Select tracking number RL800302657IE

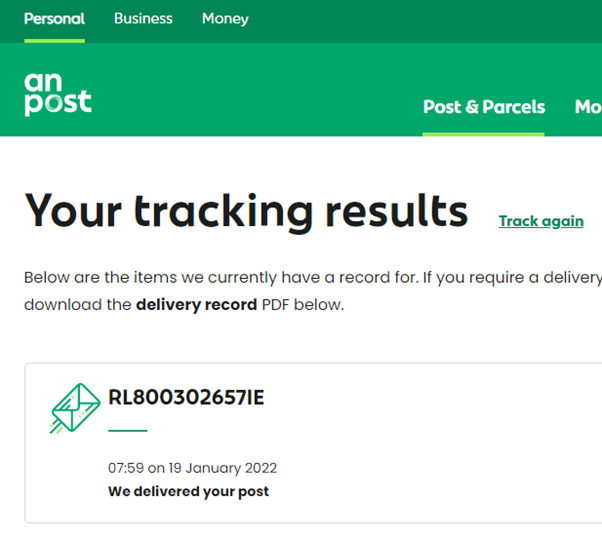click(x=186, y=398)
